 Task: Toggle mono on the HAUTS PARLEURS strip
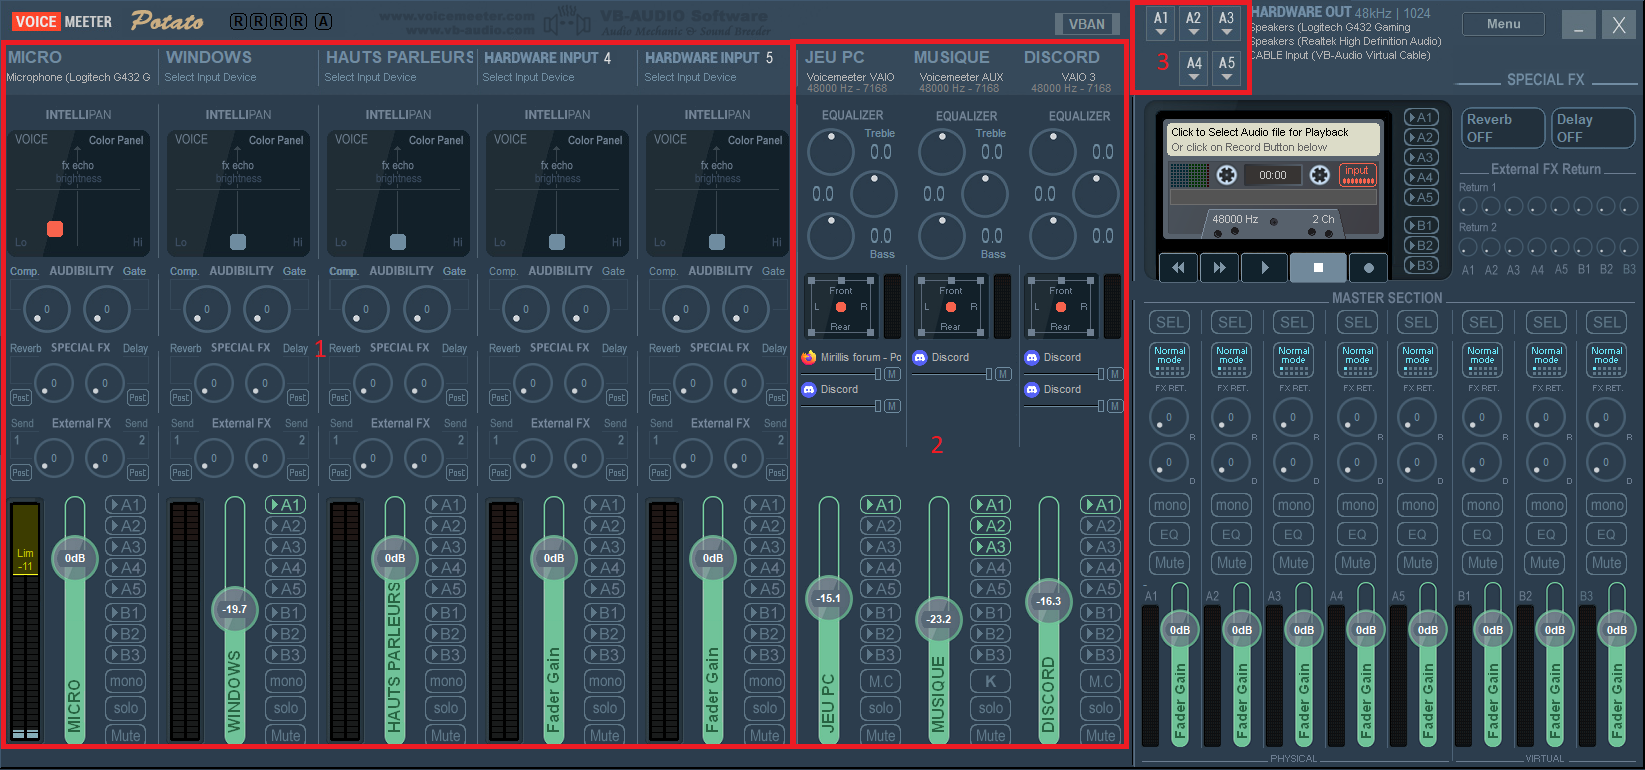click(446, 681)
